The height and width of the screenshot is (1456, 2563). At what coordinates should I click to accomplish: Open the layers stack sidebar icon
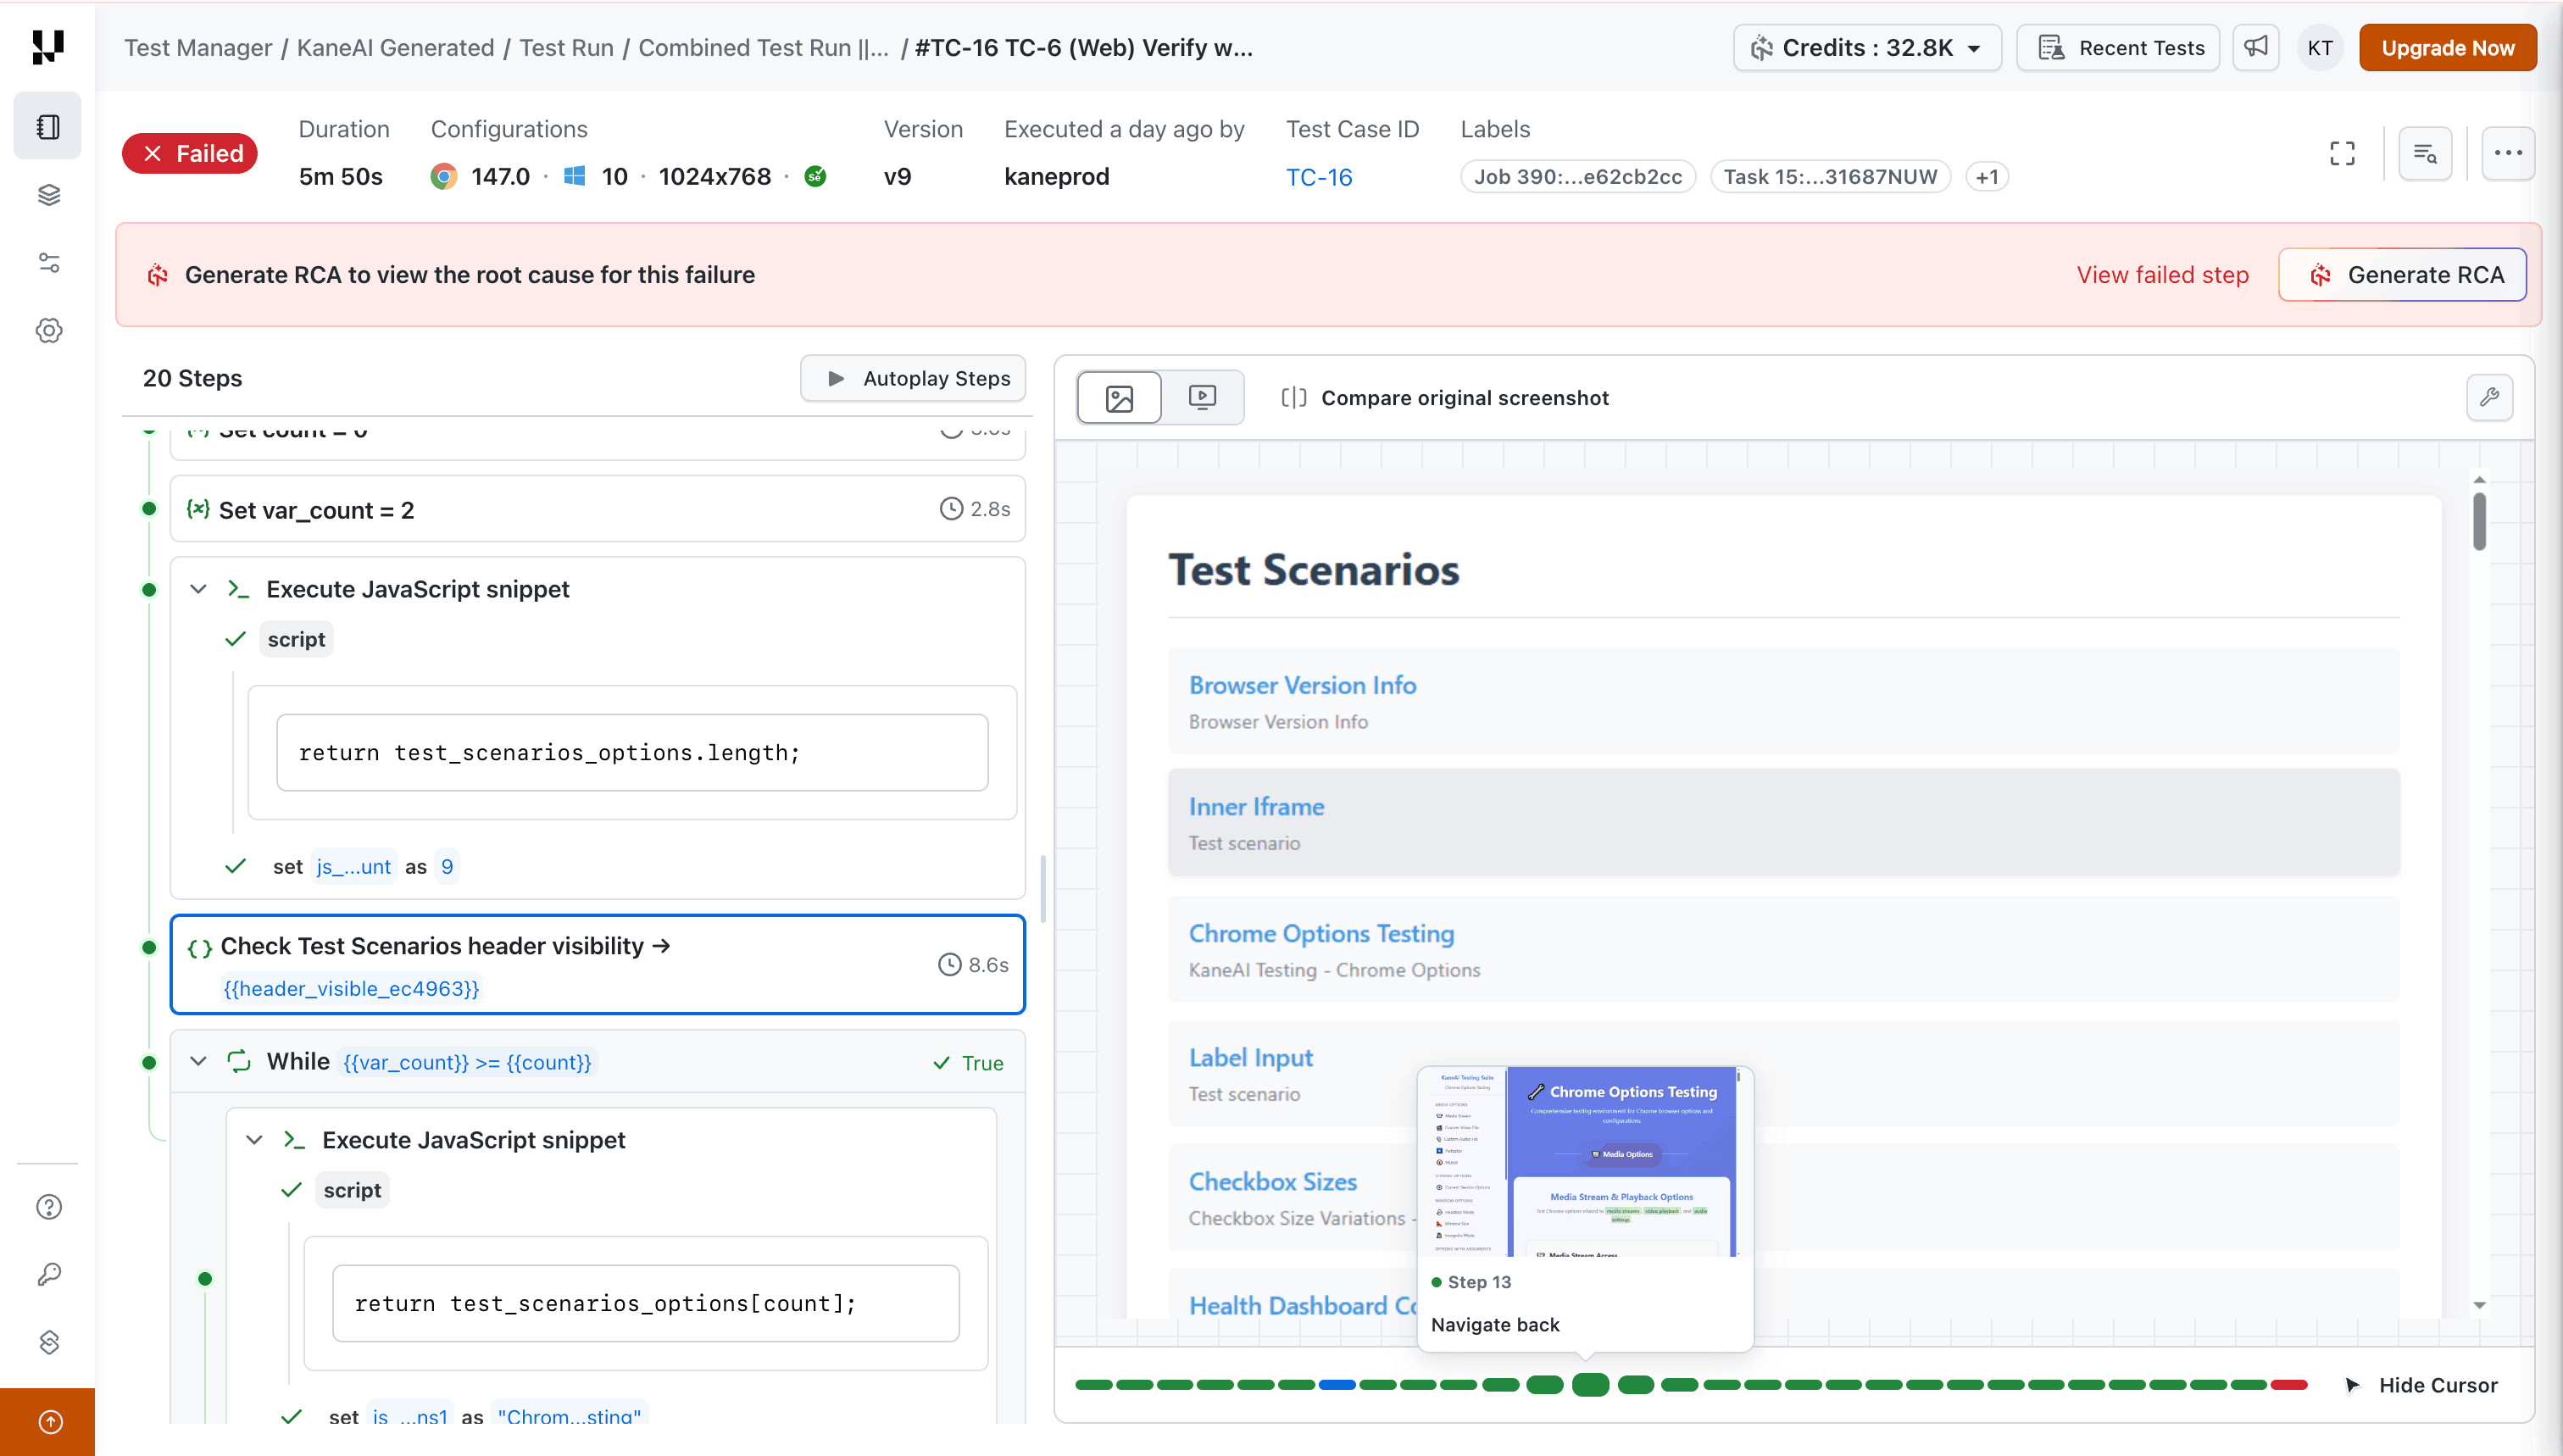(x=48, y=195)
